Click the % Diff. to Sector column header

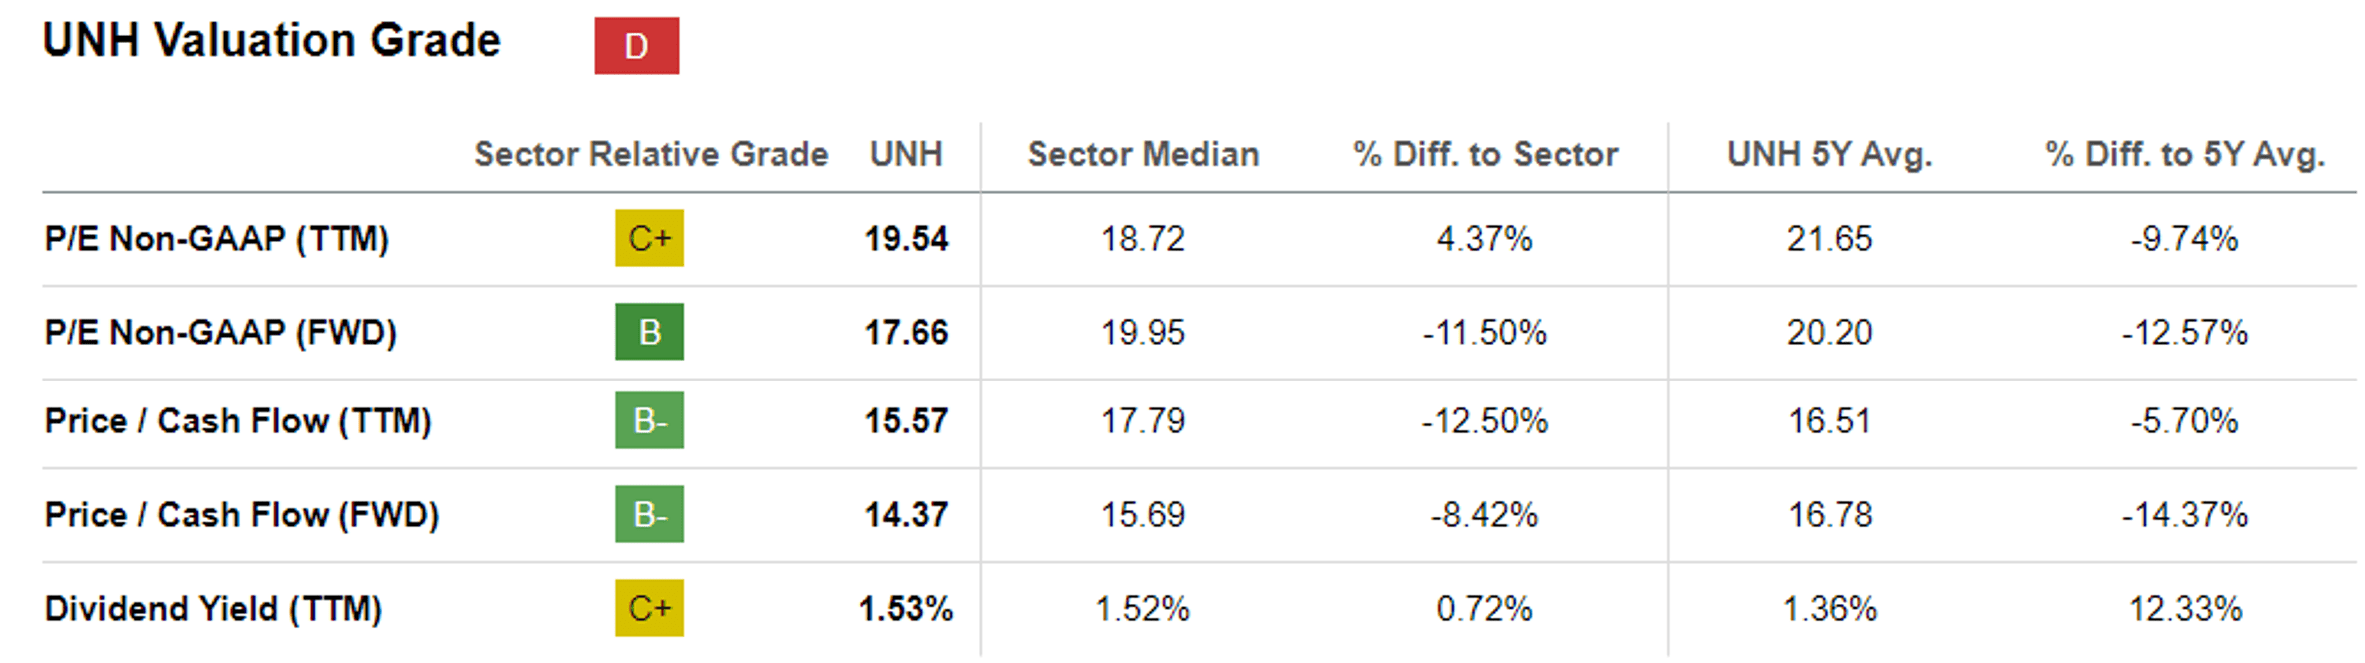(1485, 154)
